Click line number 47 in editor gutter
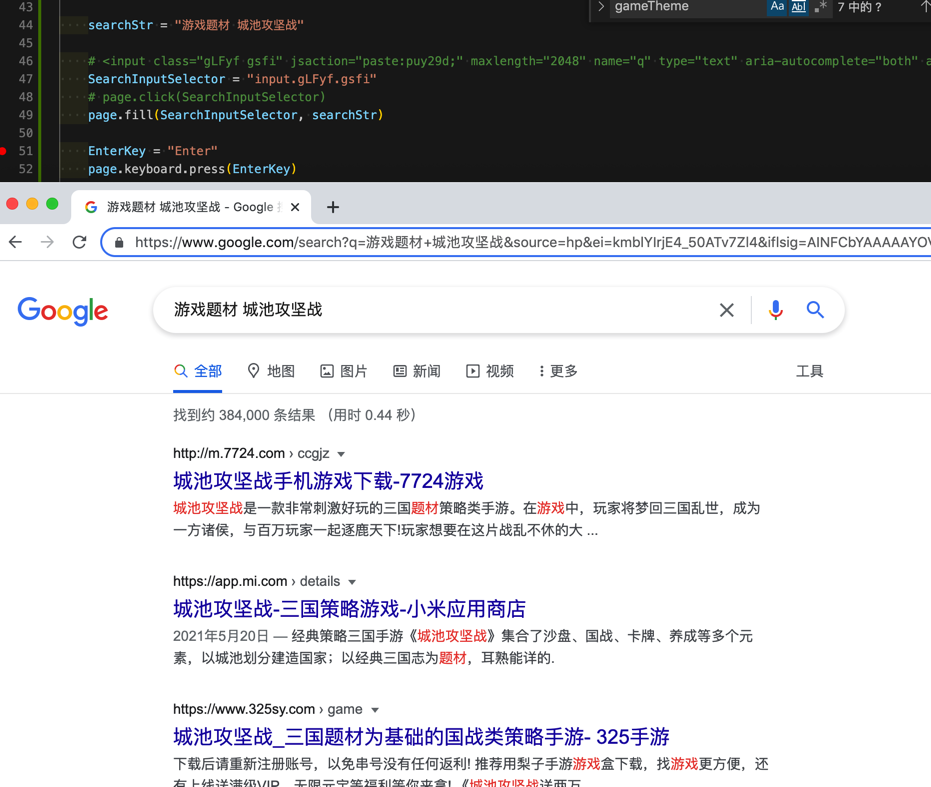Image resolution: width=931 pixels, height=787 pixels. 26,79
